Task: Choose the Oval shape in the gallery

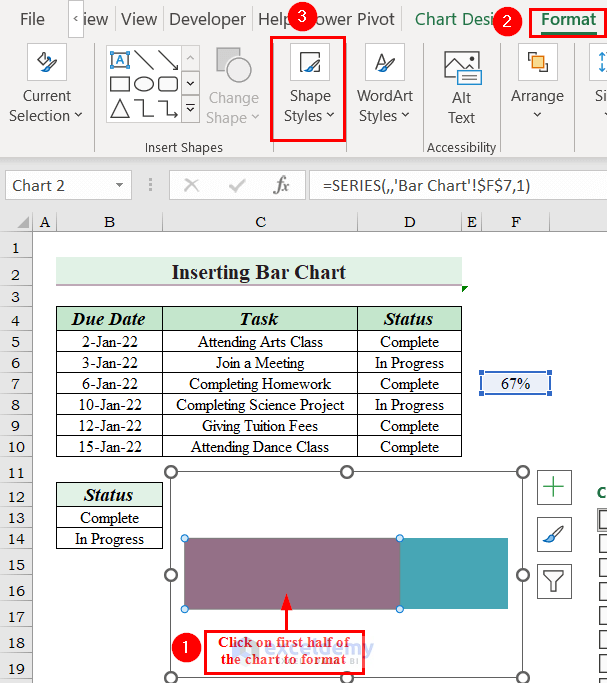Action: coord(144,84)
